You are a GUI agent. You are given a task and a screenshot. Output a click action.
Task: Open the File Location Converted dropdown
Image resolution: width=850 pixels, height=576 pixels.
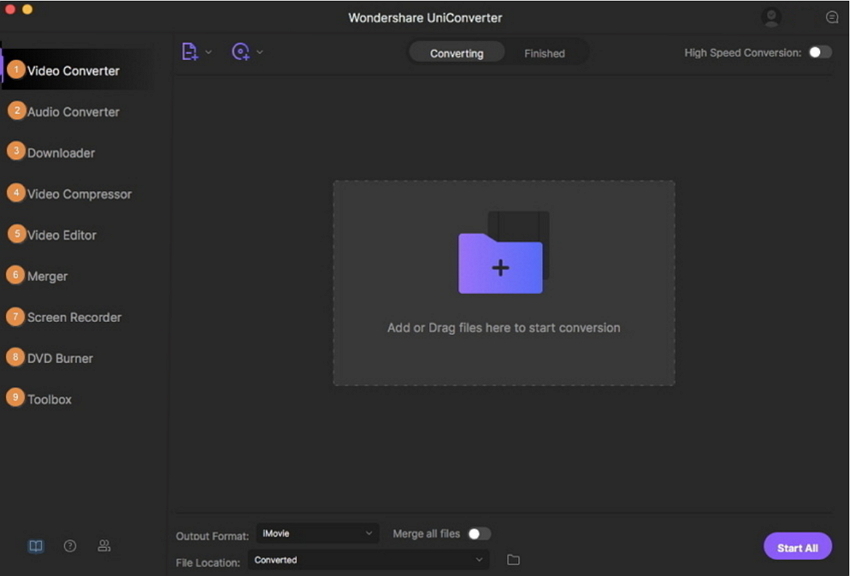click(368, 560)
